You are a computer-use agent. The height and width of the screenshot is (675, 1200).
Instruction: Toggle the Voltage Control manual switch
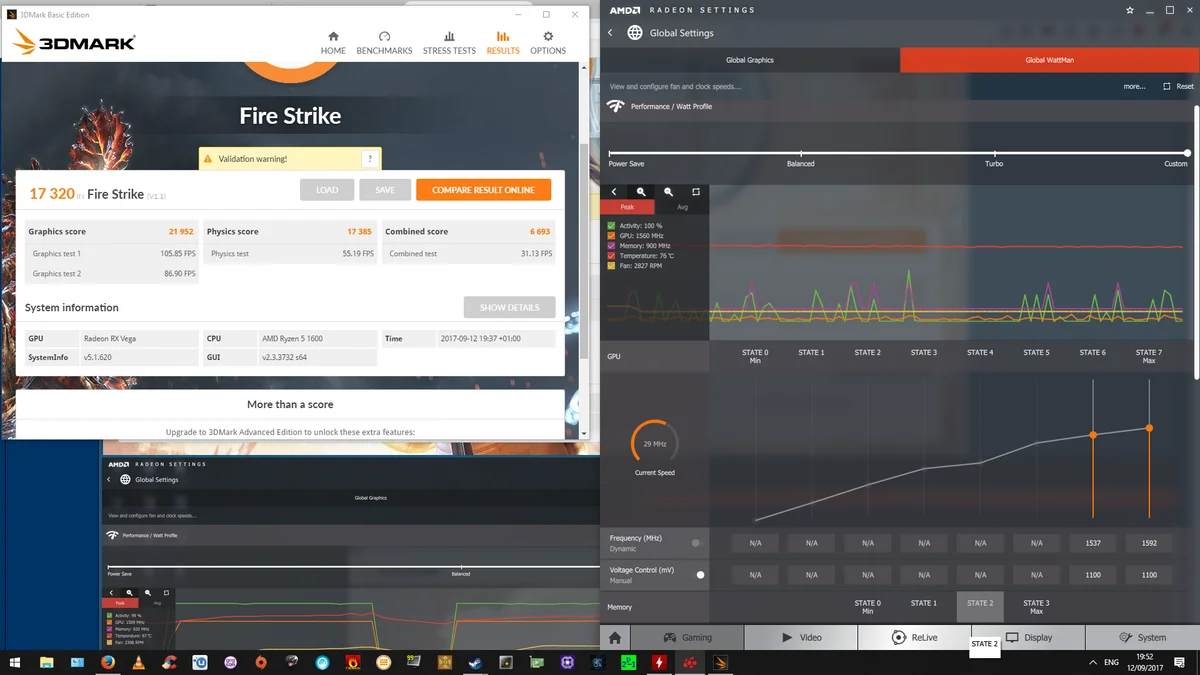coord(698,575)
